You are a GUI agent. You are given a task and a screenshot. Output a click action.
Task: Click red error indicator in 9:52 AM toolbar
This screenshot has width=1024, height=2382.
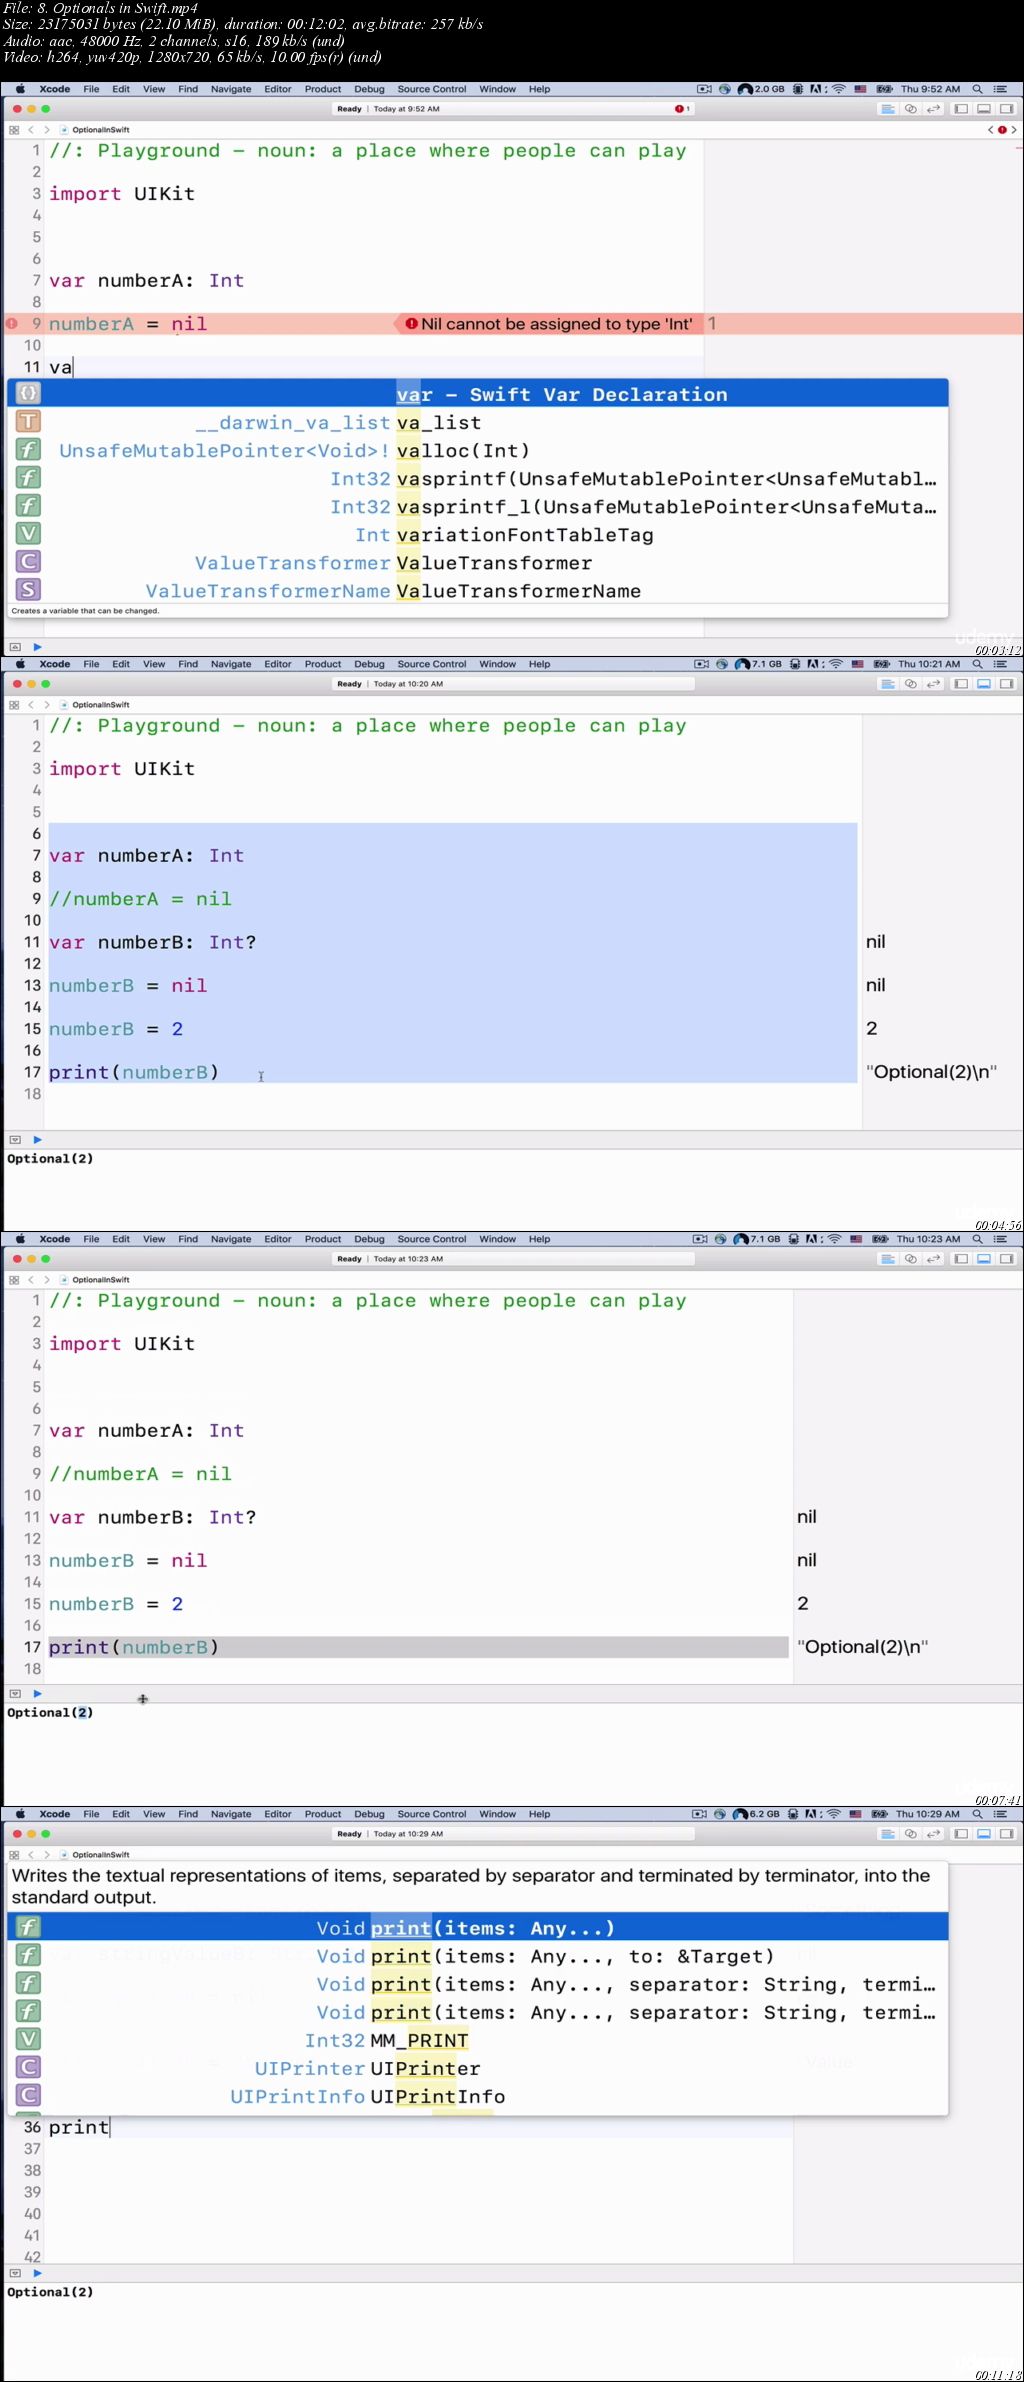682,109
